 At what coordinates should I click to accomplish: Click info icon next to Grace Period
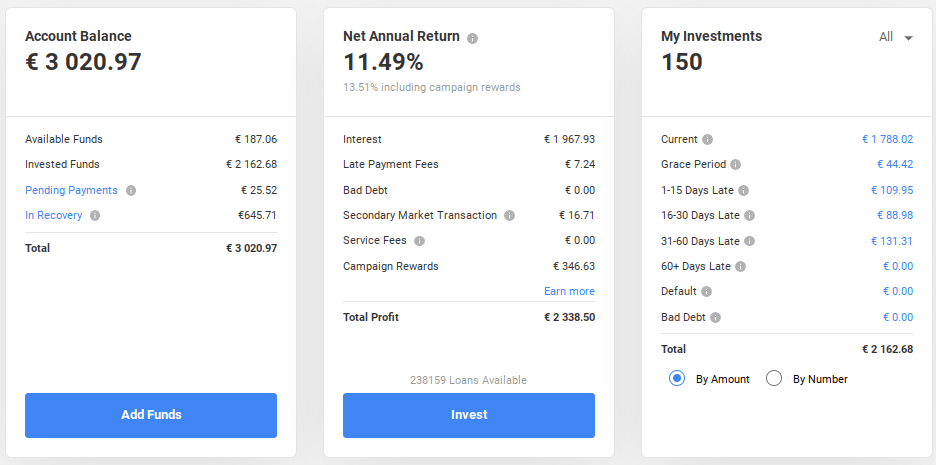coord(735,164)
